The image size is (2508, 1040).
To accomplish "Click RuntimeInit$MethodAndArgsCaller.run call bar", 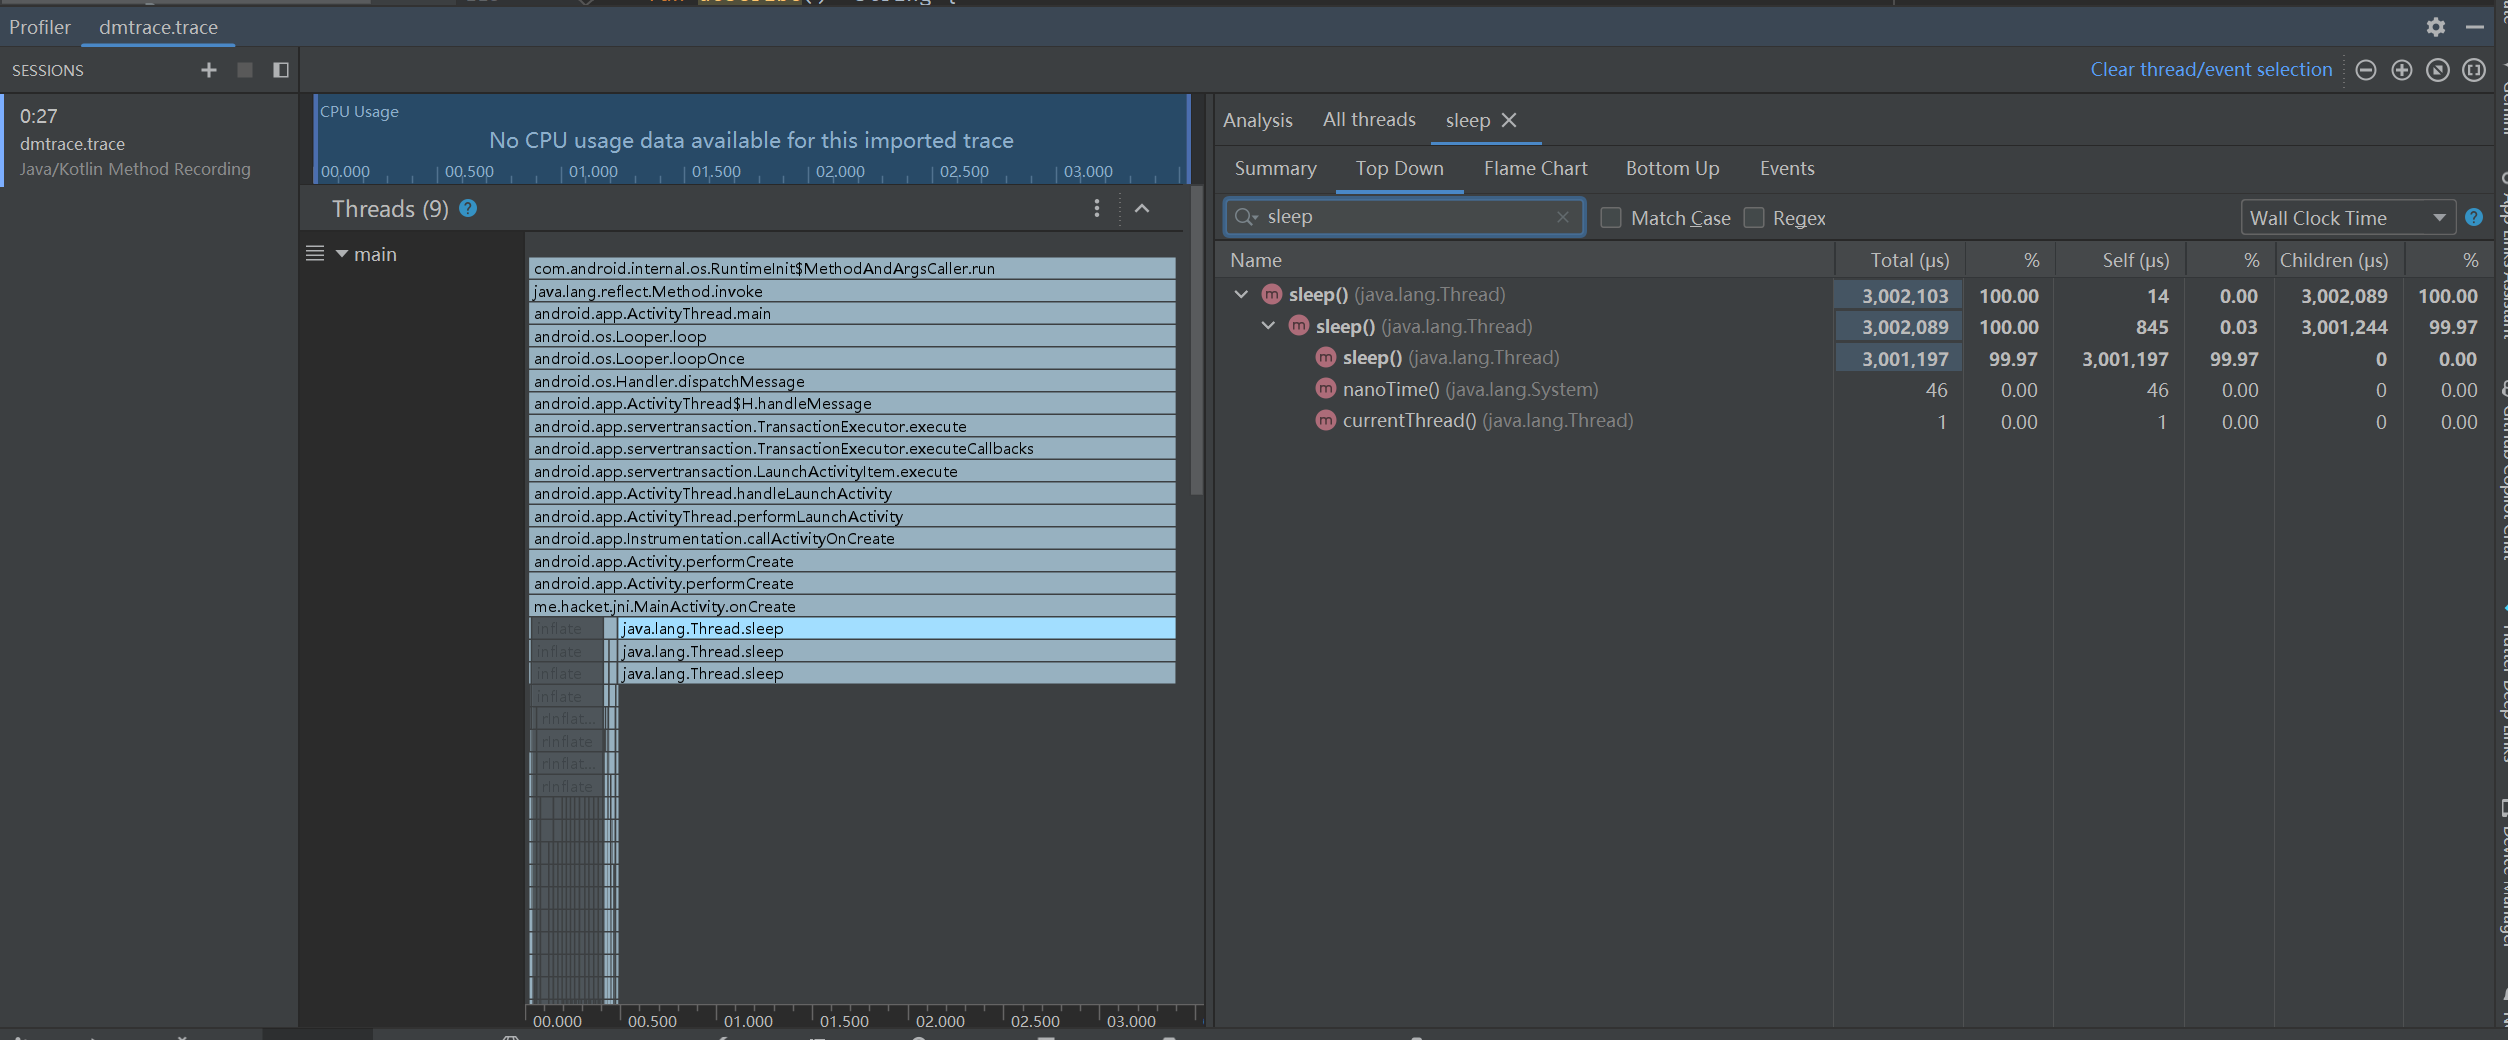I will pyautogui.click(x=852, y=268).
